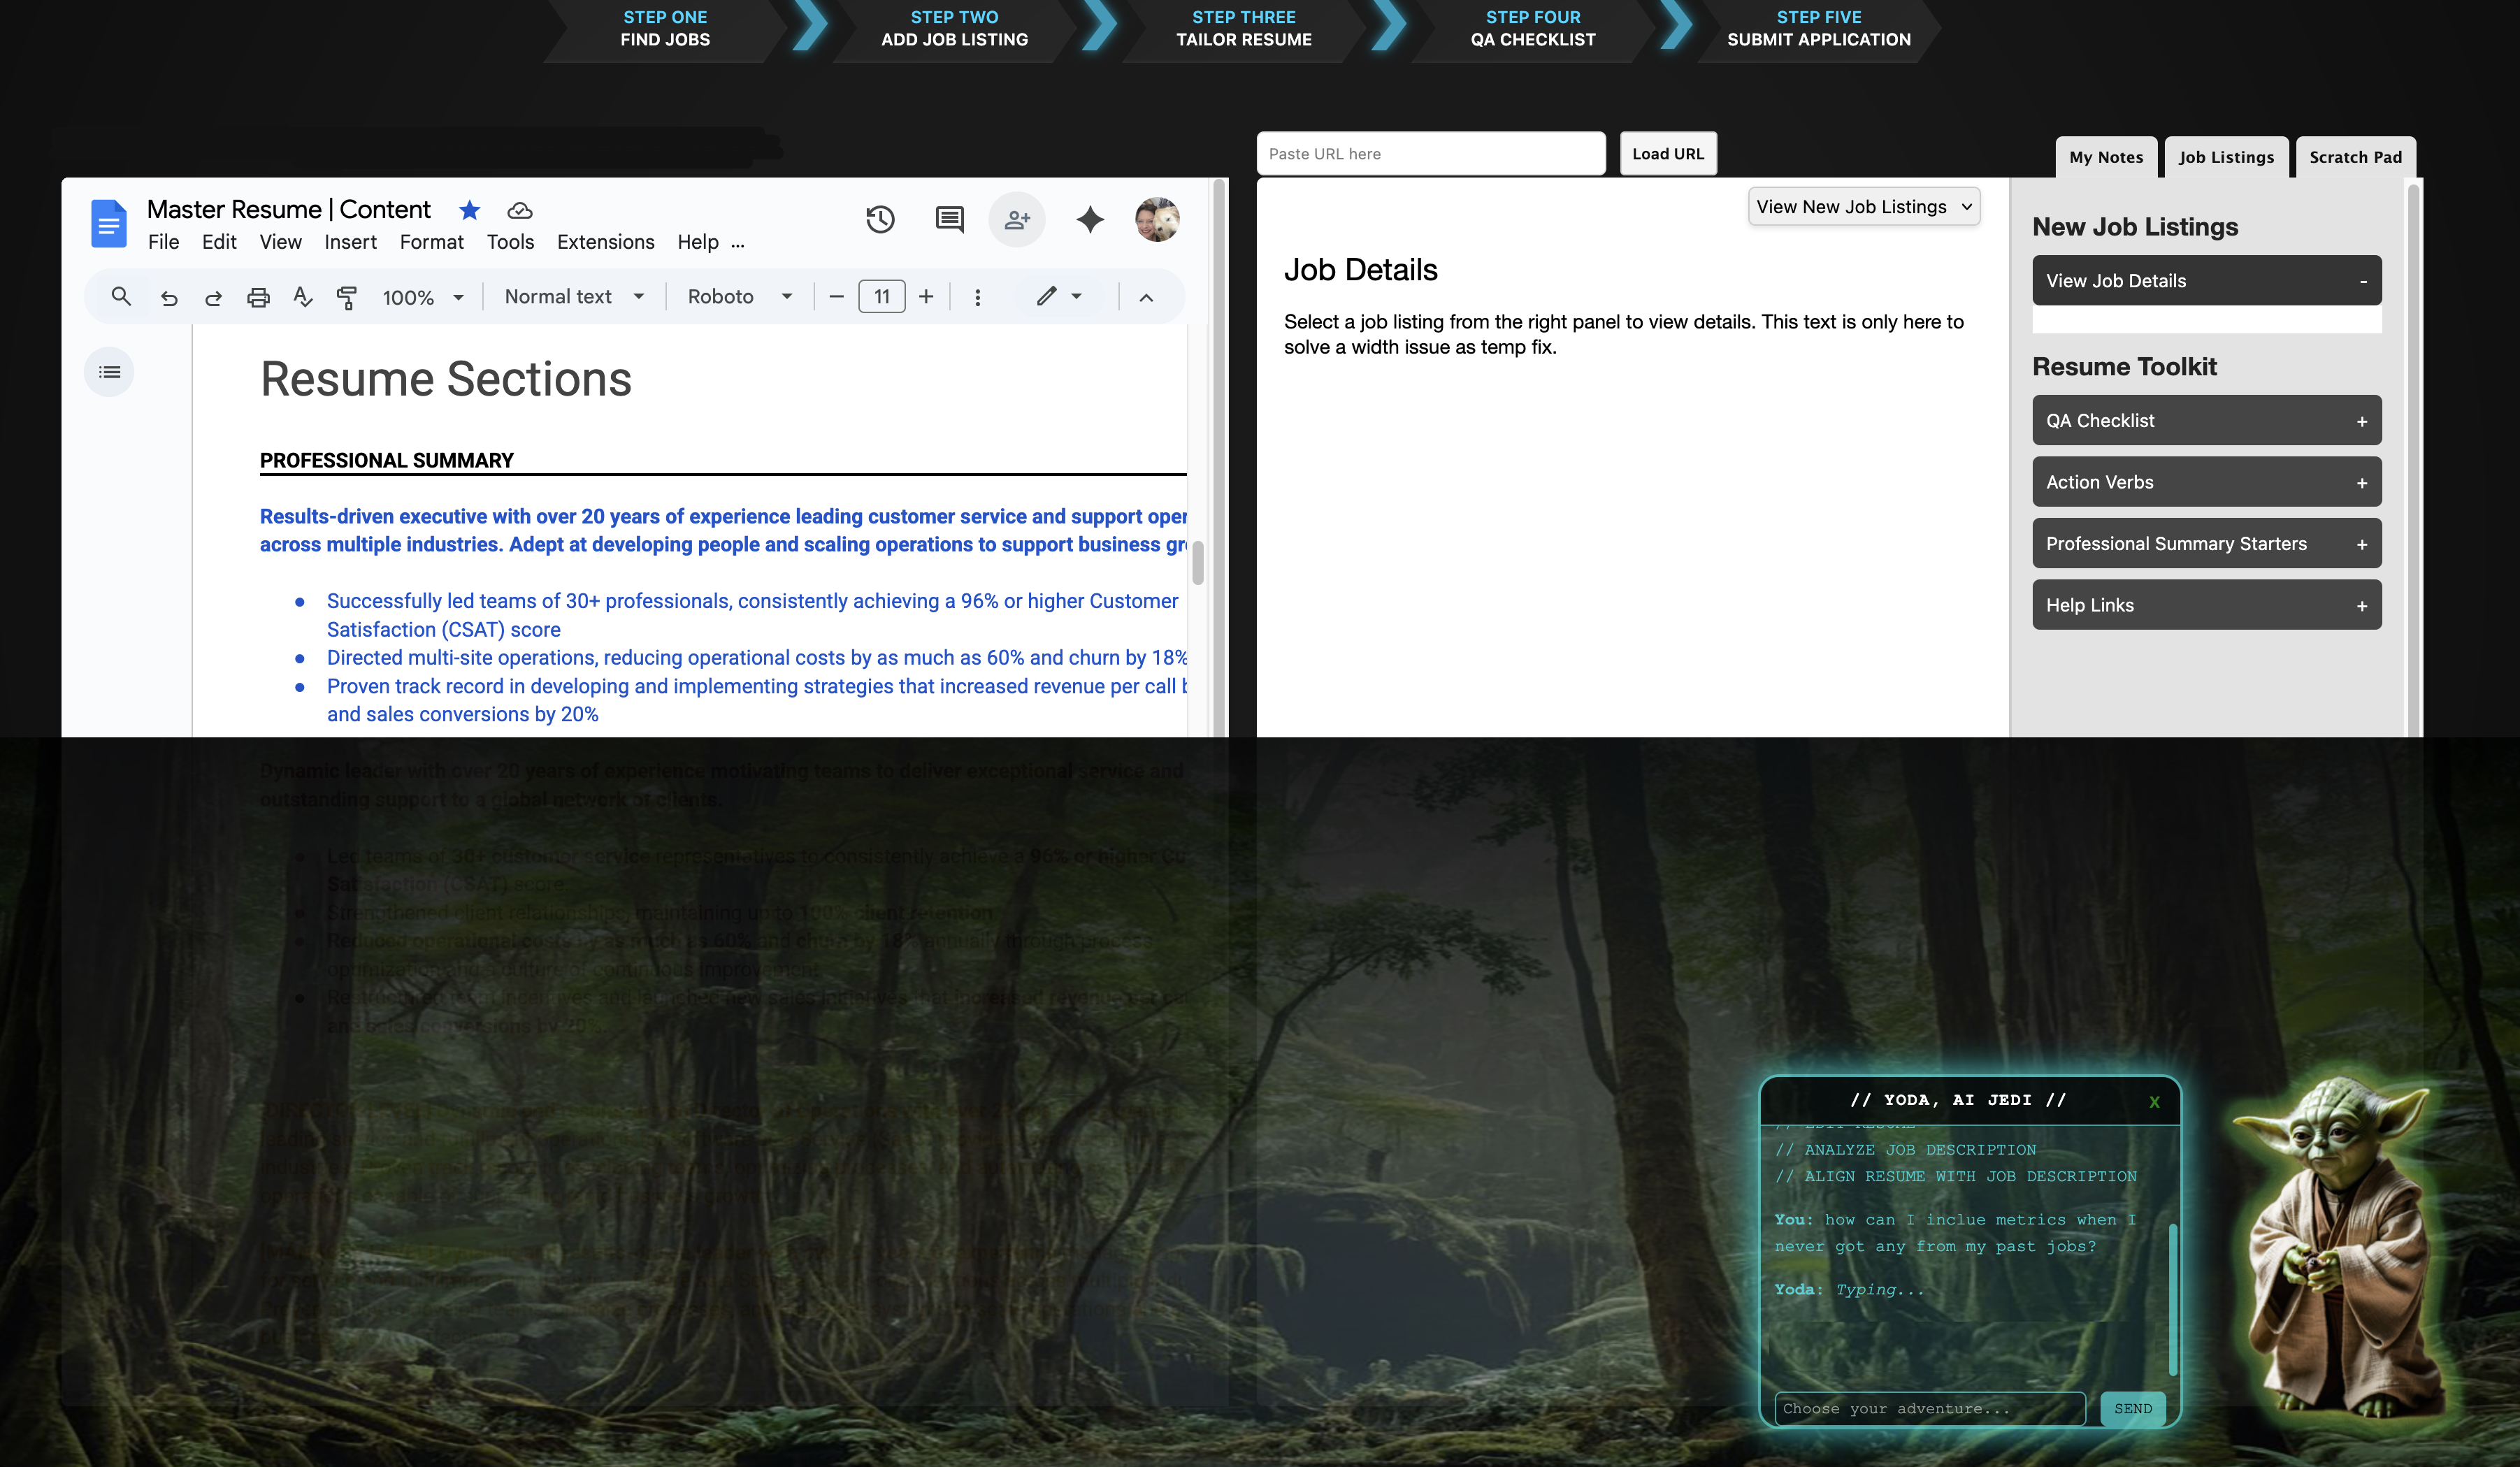Open the version history clock icon
Viewport: 2520px width, 1467px height.
click(x=880, y=219)
